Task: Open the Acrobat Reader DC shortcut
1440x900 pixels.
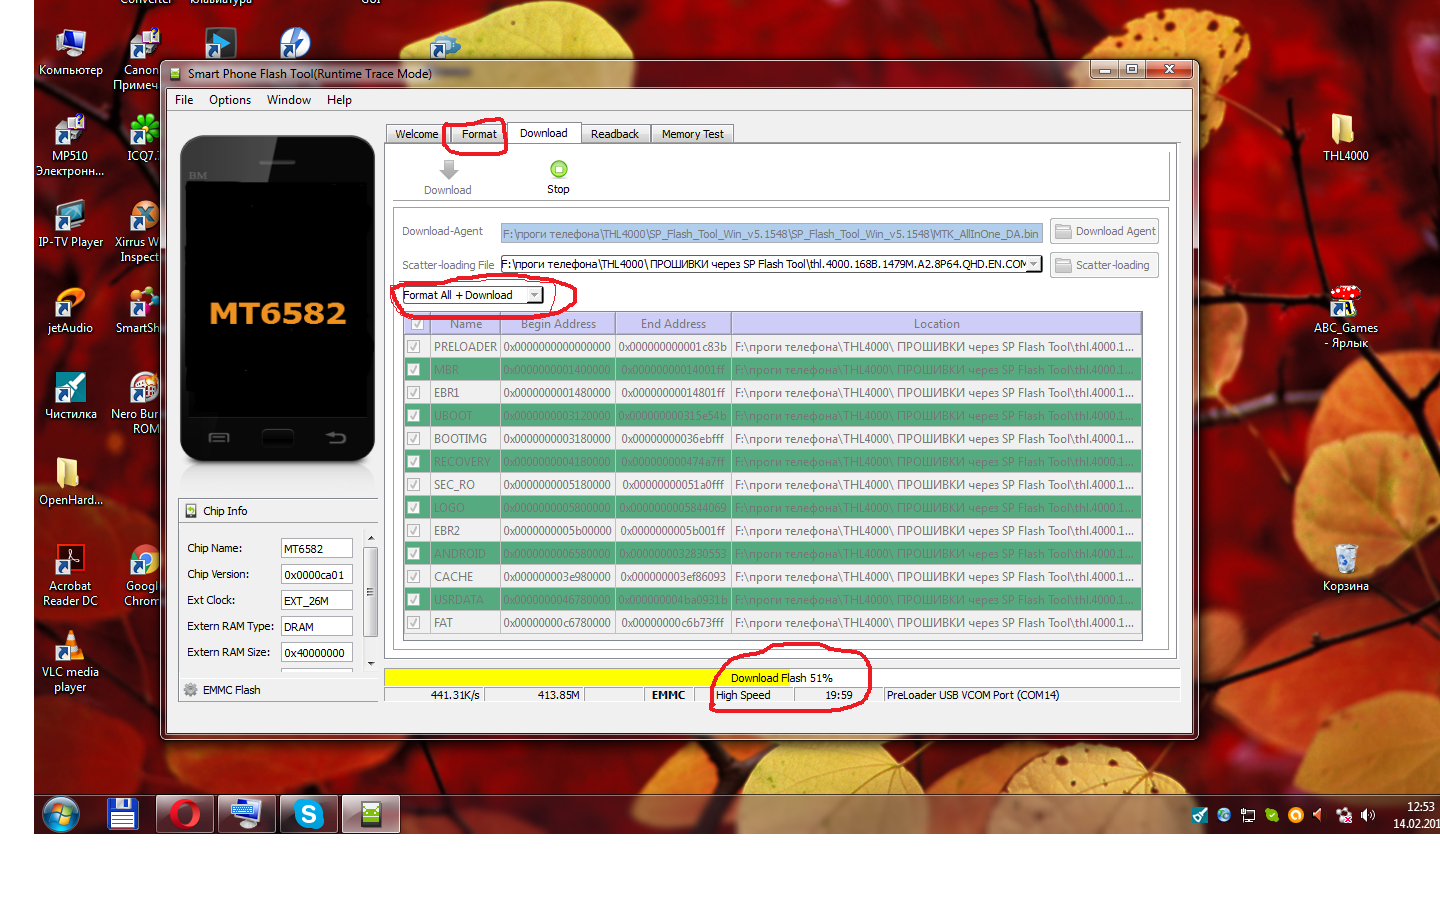Action: coord(70,562)
